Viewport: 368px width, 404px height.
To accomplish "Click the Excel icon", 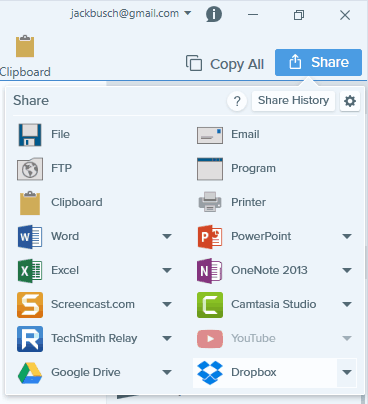I will click(x=30, y=271).
